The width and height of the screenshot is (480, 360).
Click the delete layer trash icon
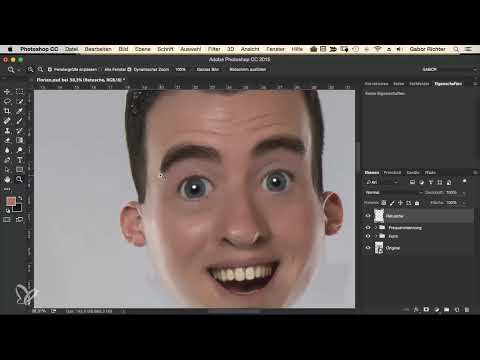[467, 310]
